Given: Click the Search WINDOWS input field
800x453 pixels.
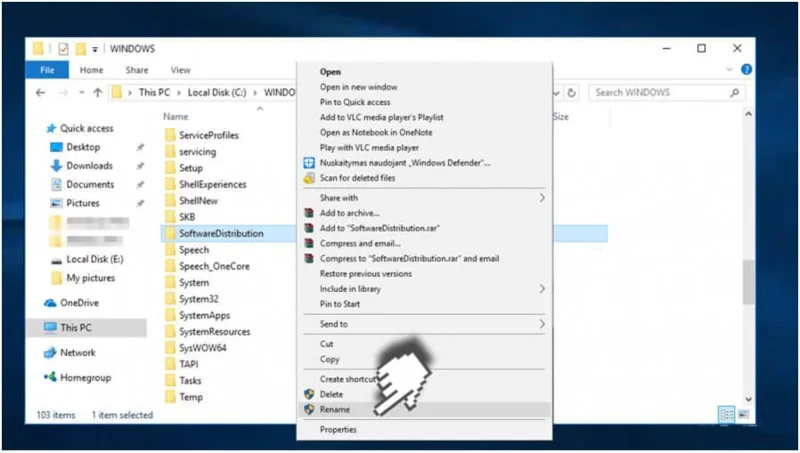Looking at the screenshot, I should click(667, 92).
